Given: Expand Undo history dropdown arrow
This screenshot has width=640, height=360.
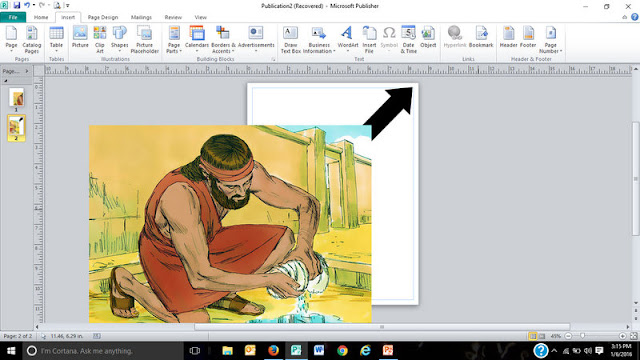Looking at the screenshot, I should click(x=34, y=5).
